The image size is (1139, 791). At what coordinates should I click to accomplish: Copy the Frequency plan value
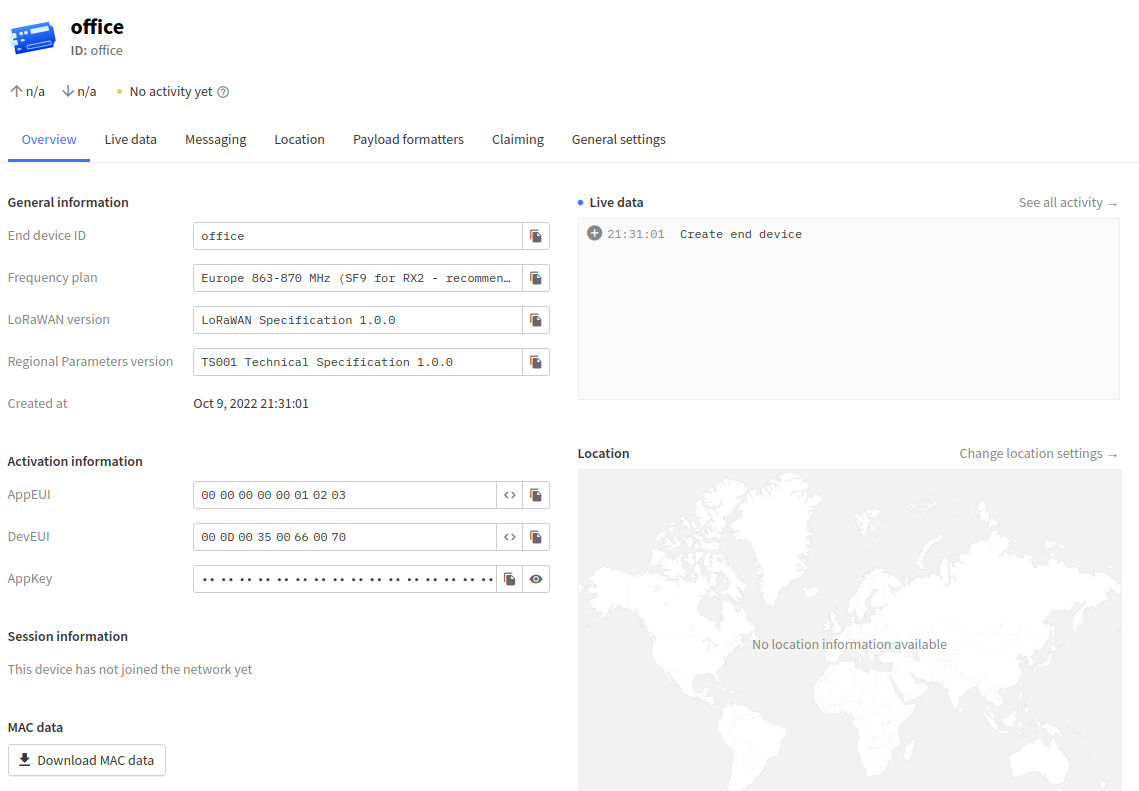[536, 278]
